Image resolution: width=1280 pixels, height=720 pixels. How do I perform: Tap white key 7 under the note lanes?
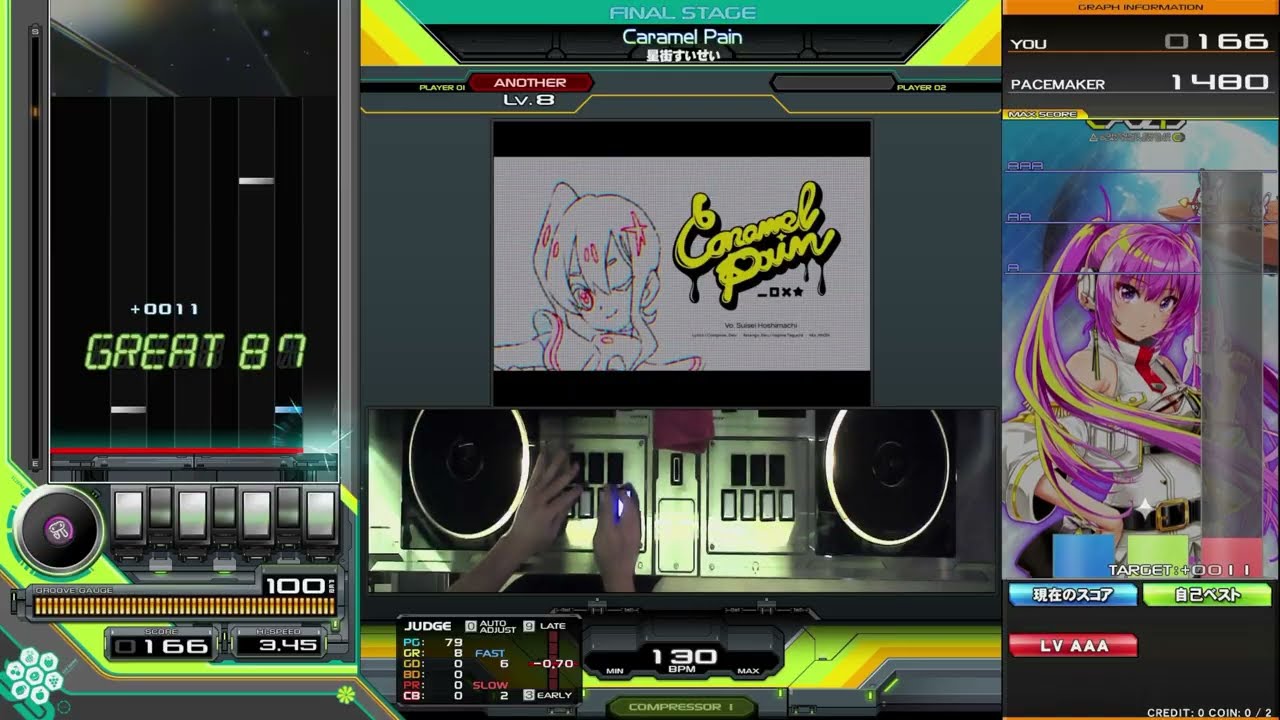click(321, 516)
